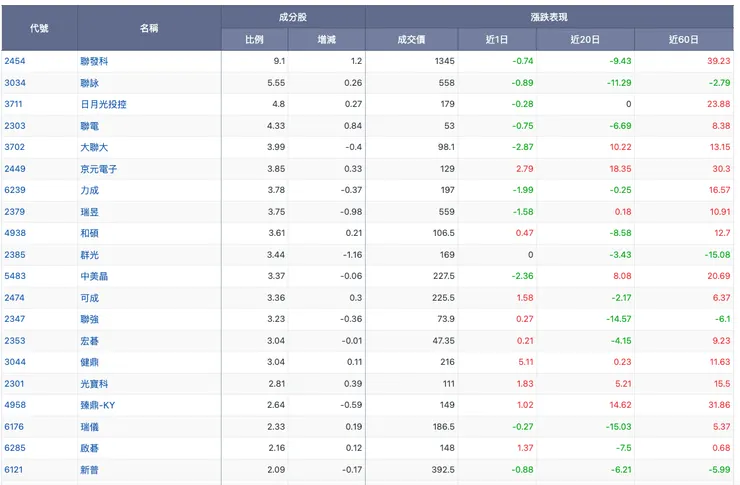Open stock code 2353
This screenshot has width=740, height=485.
pos(15,340)
